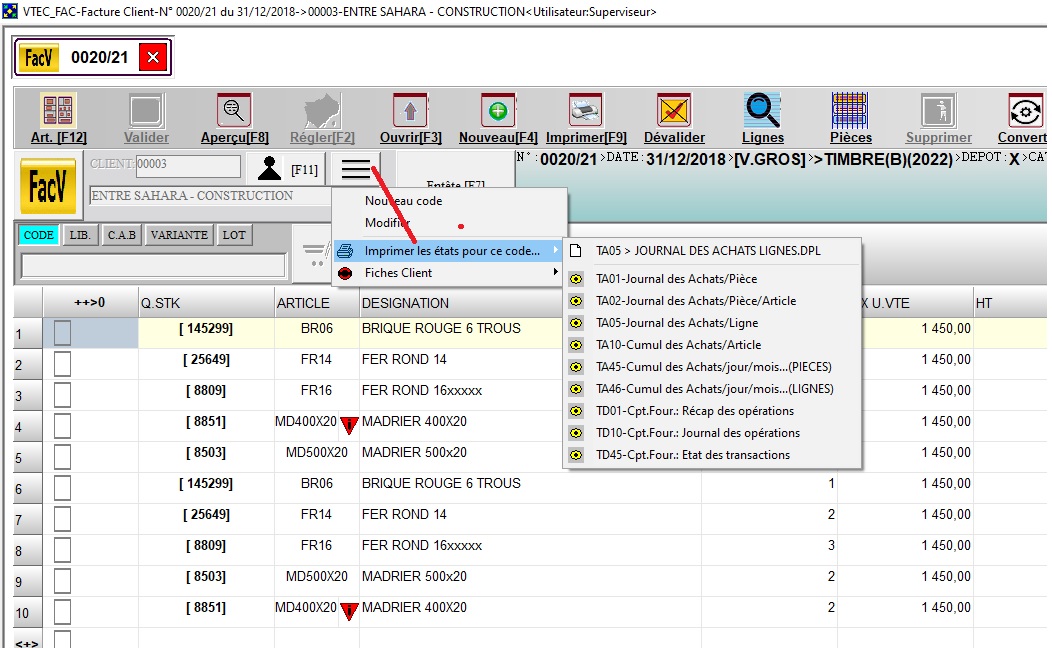Click the large yellow FacV logo

48,186
